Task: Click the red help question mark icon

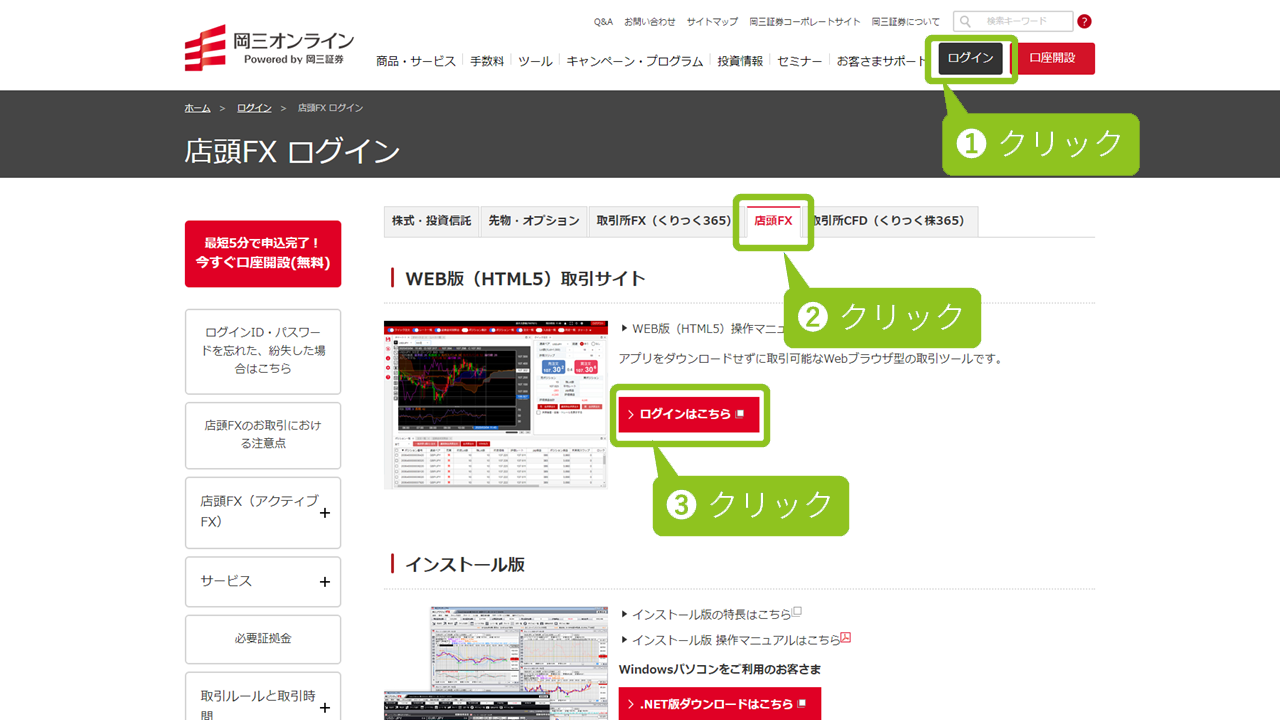Action: (x=1084, y=21)
